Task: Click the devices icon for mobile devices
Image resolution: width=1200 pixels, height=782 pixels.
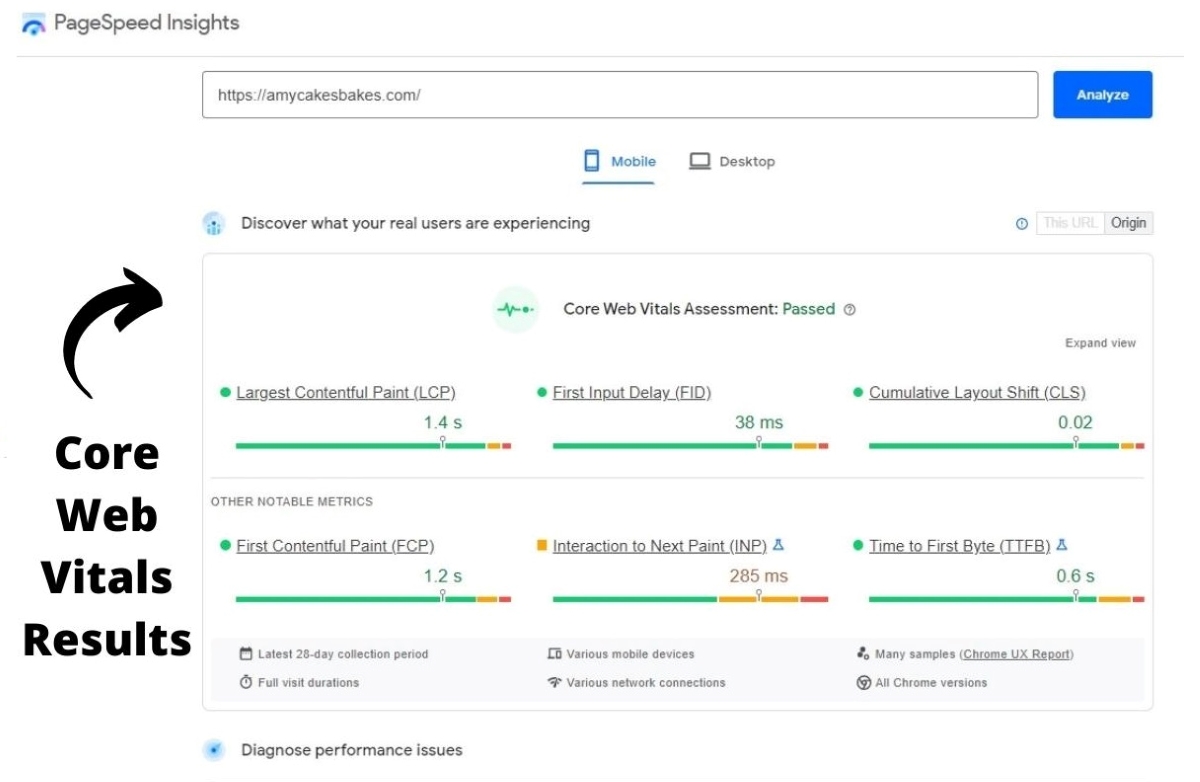Action: (x=555, y=654)
